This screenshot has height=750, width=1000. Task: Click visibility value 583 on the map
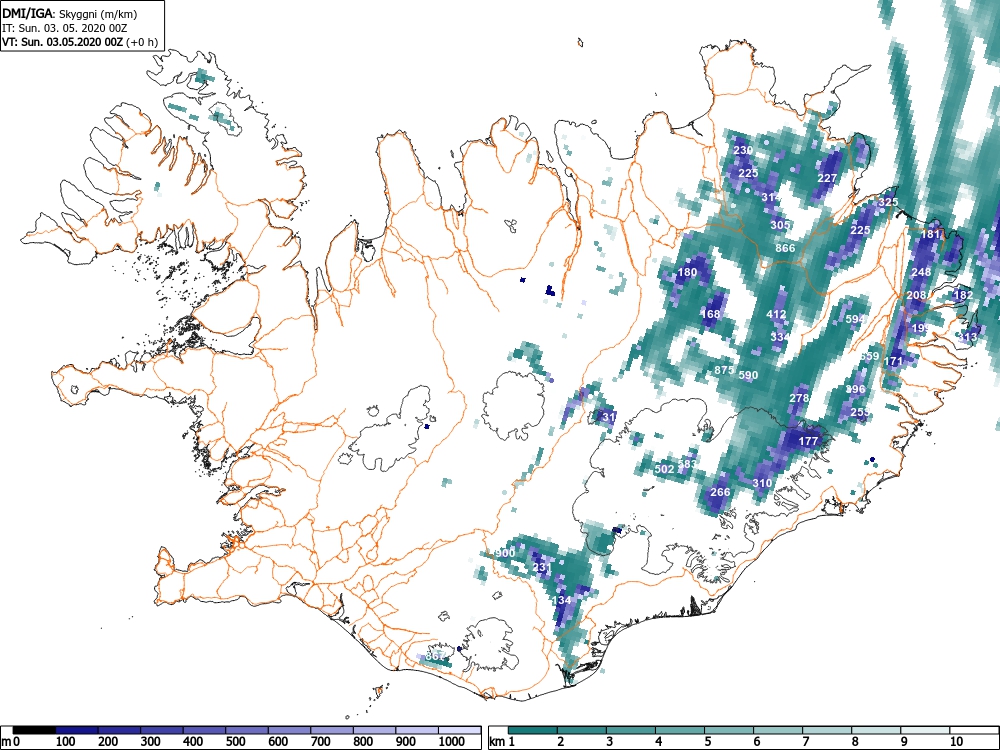pyautogui.click(x=688, y=464)
